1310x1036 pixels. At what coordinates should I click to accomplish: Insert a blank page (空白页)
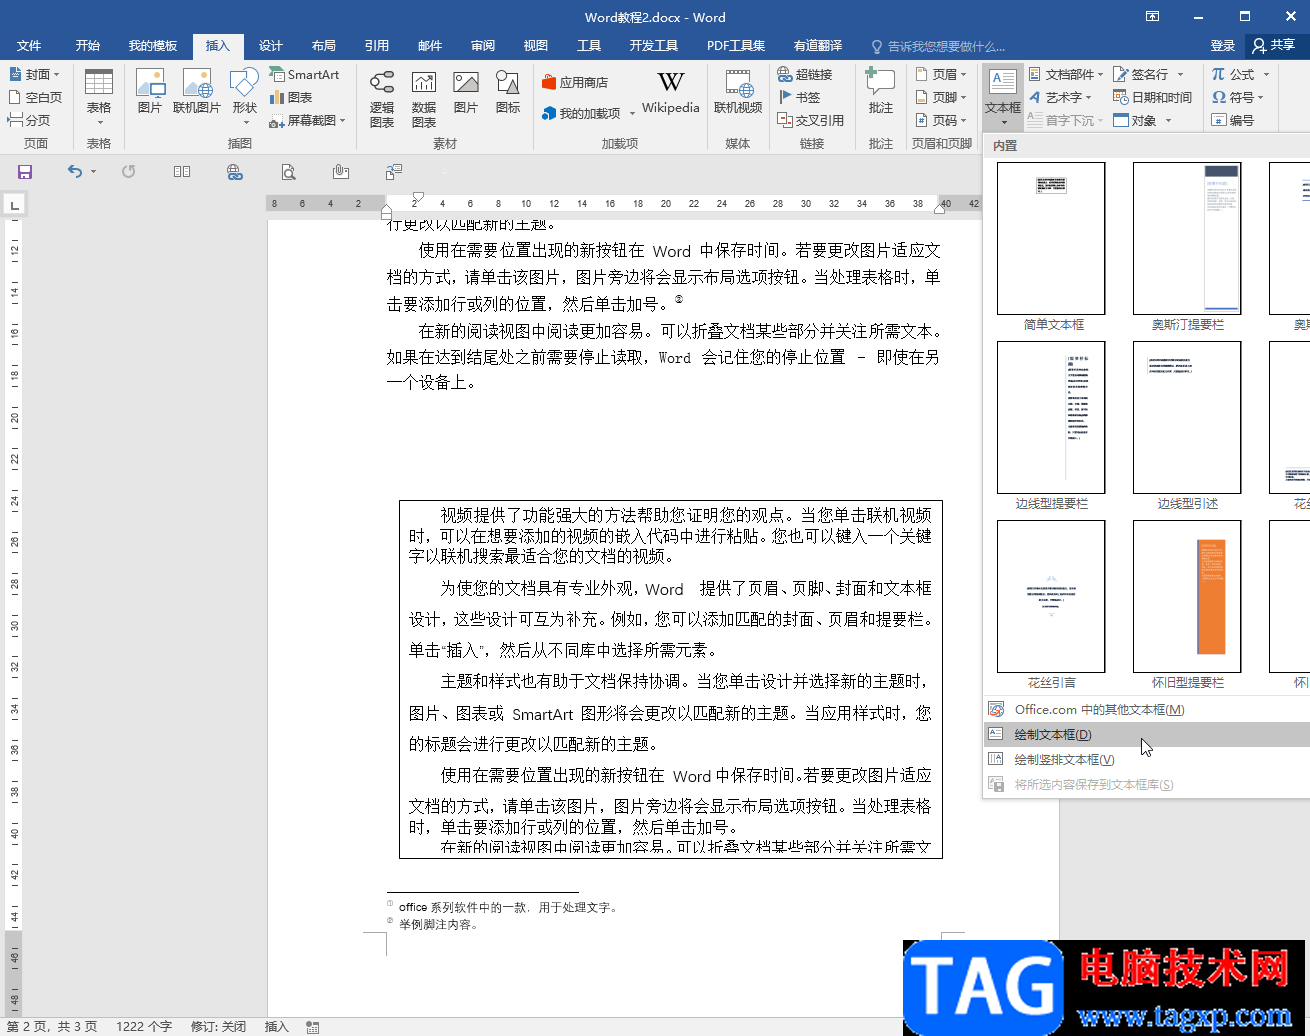point(35,97)
